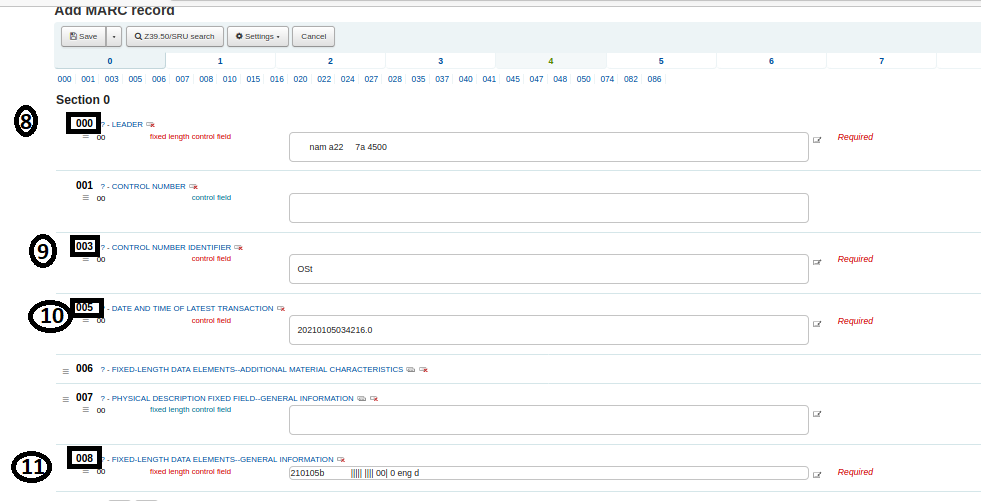Expand 006 ADDITIONAL MATERIAL CHARACTERISTICS label
The width and height of the screenshot is (981, 501).
pyautogui.click(x=257, y=370)
